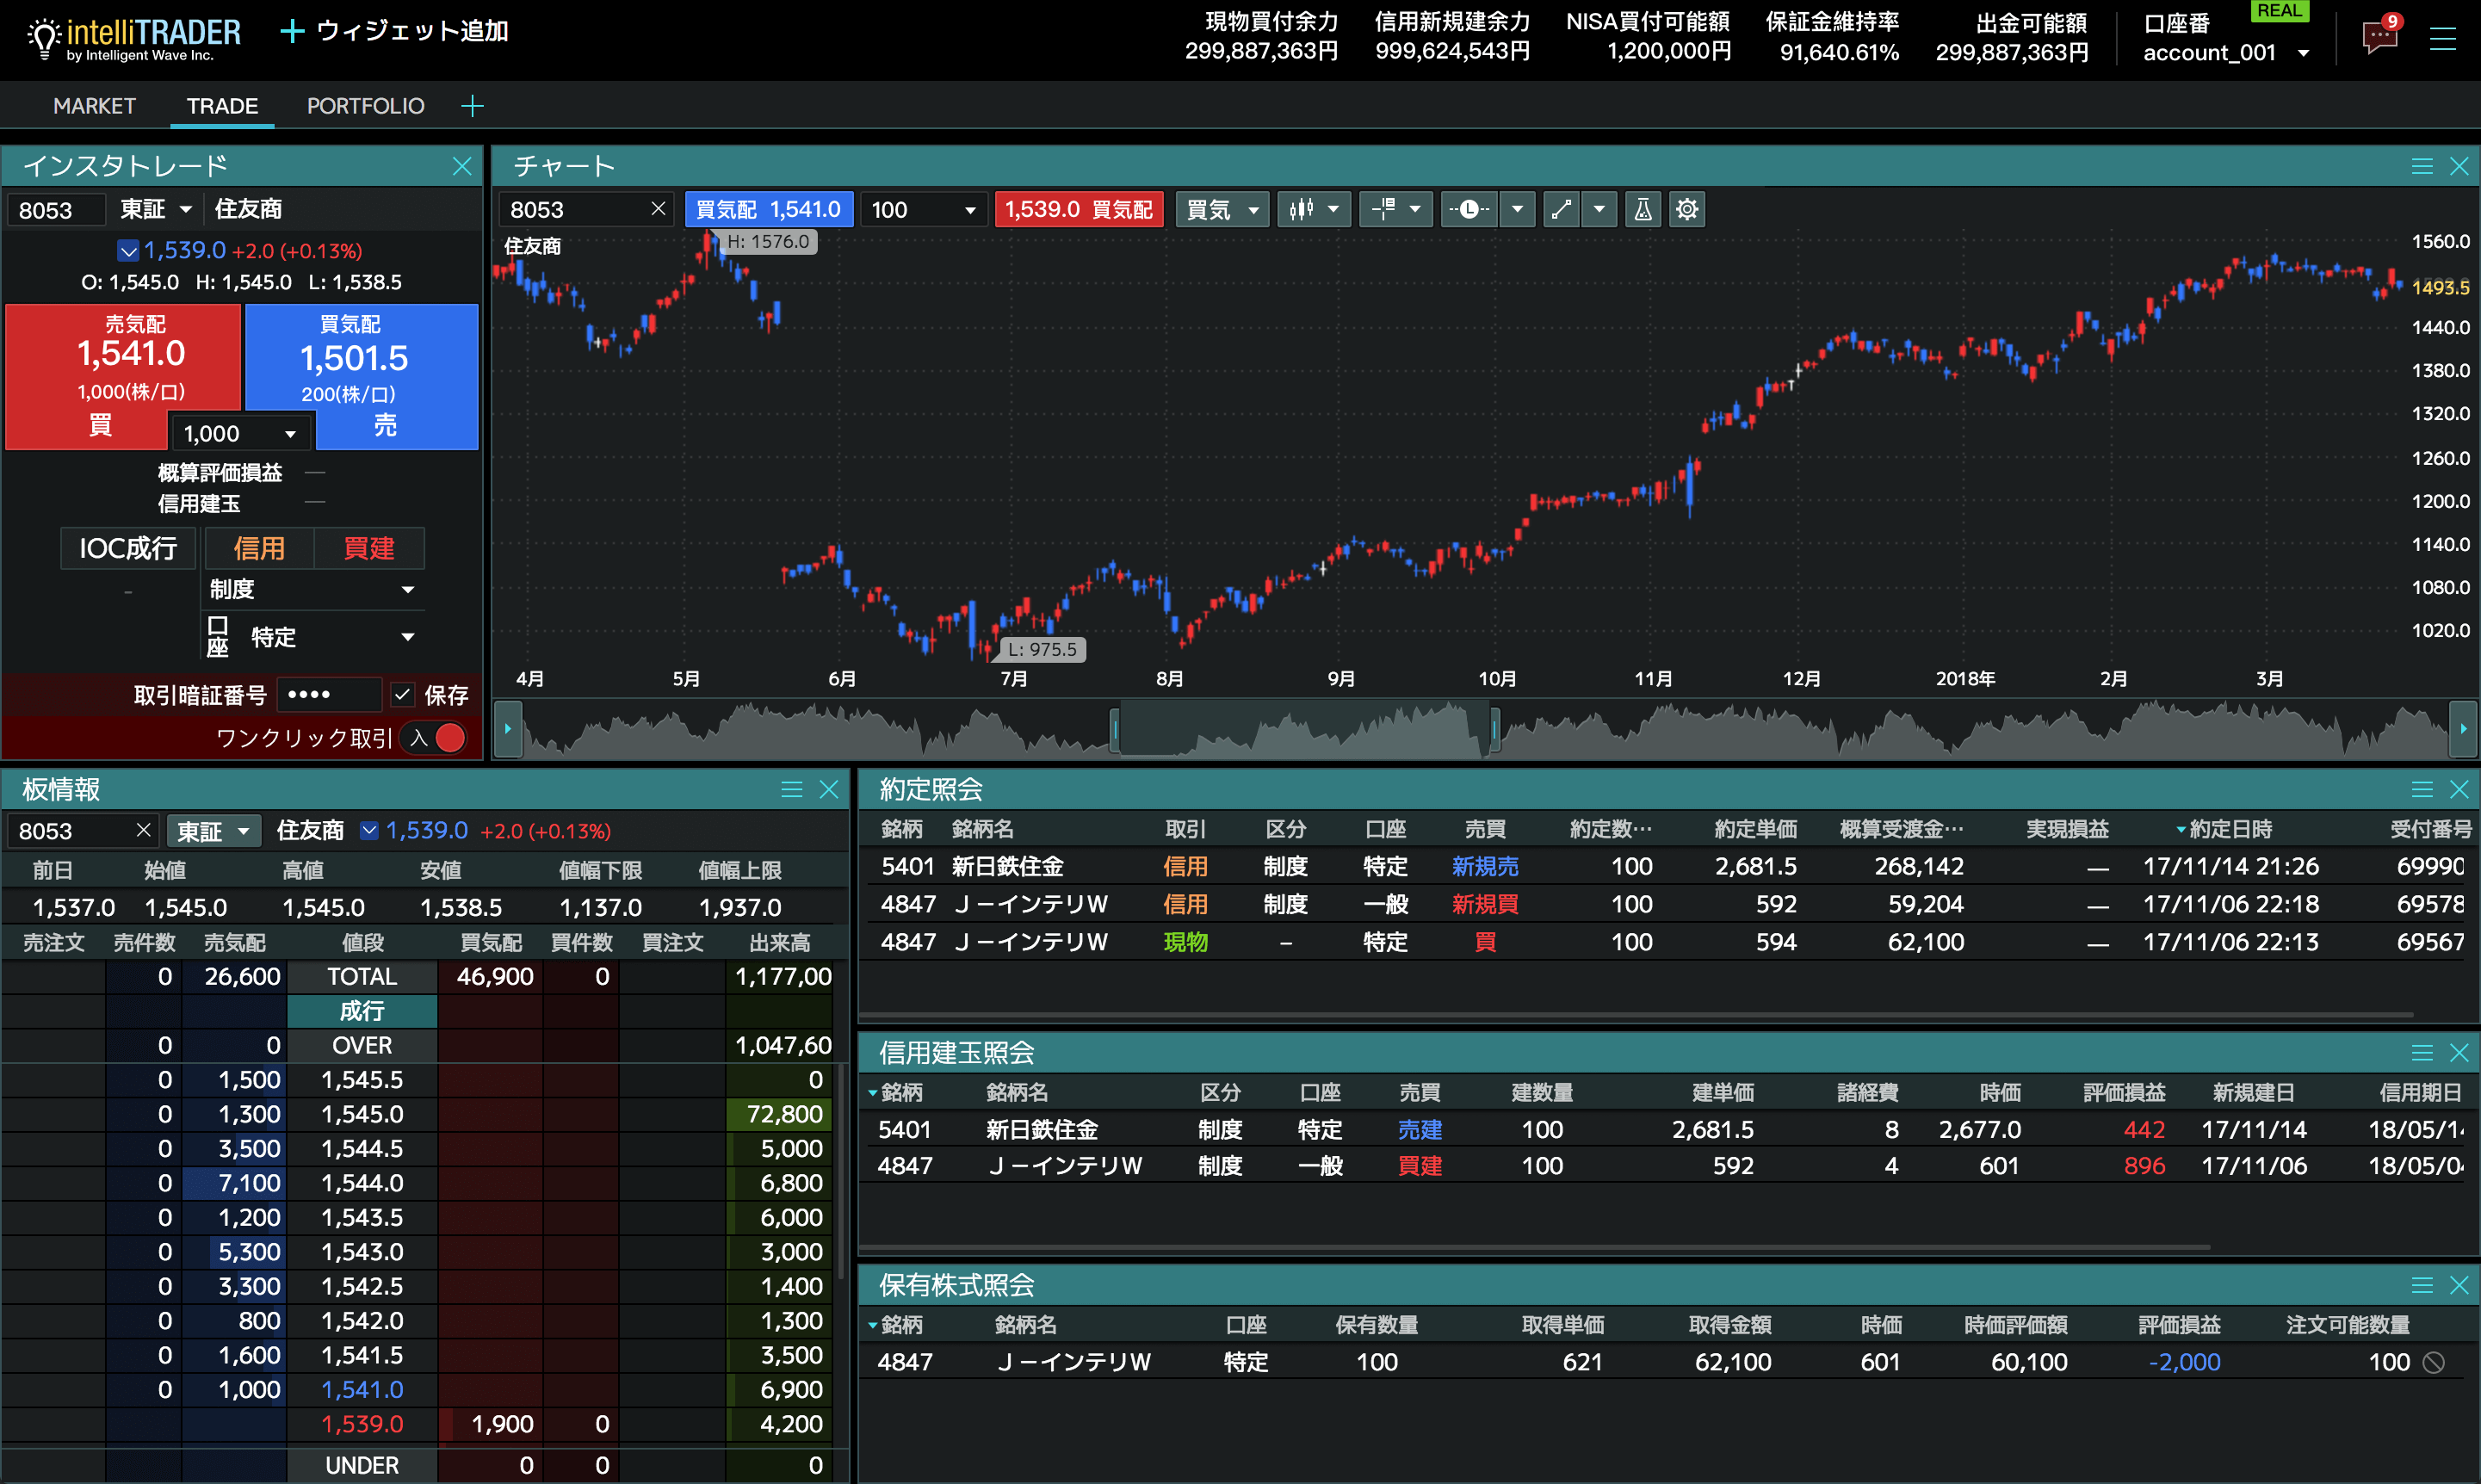Viewport: 2481px width, 1484px height.
Task: Open the チャート panel menu icon
Action: coord(2422,166)
